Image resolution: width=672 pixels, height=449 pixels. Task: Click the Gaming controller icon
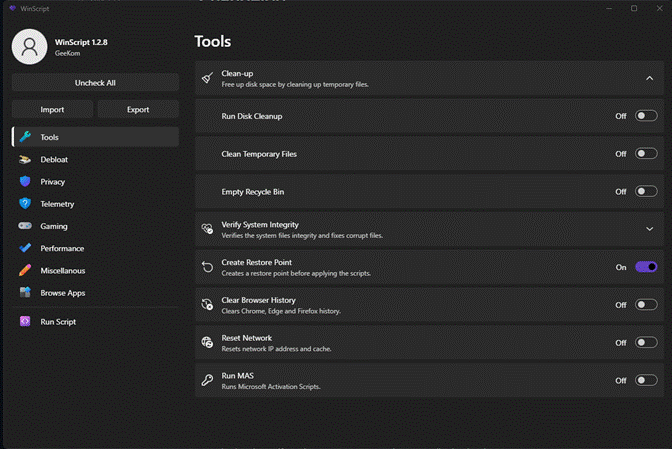(x=25, y=226)
